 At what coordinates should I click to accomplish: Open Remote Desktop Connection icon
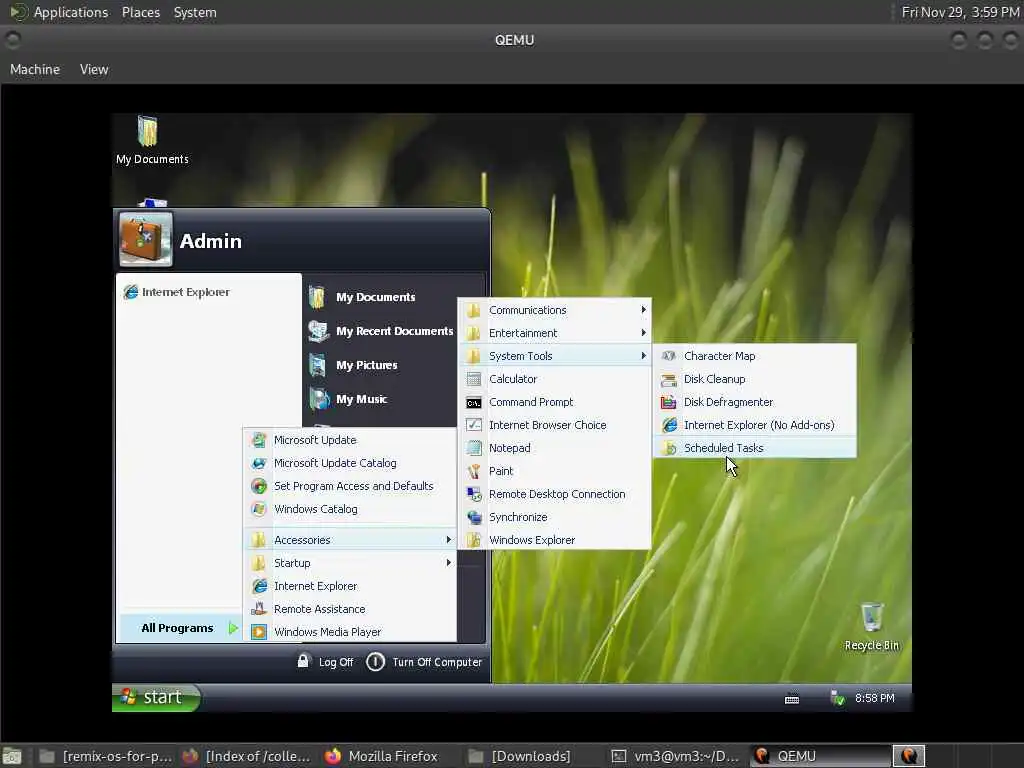pyautogui.click(x=473, y=494)
